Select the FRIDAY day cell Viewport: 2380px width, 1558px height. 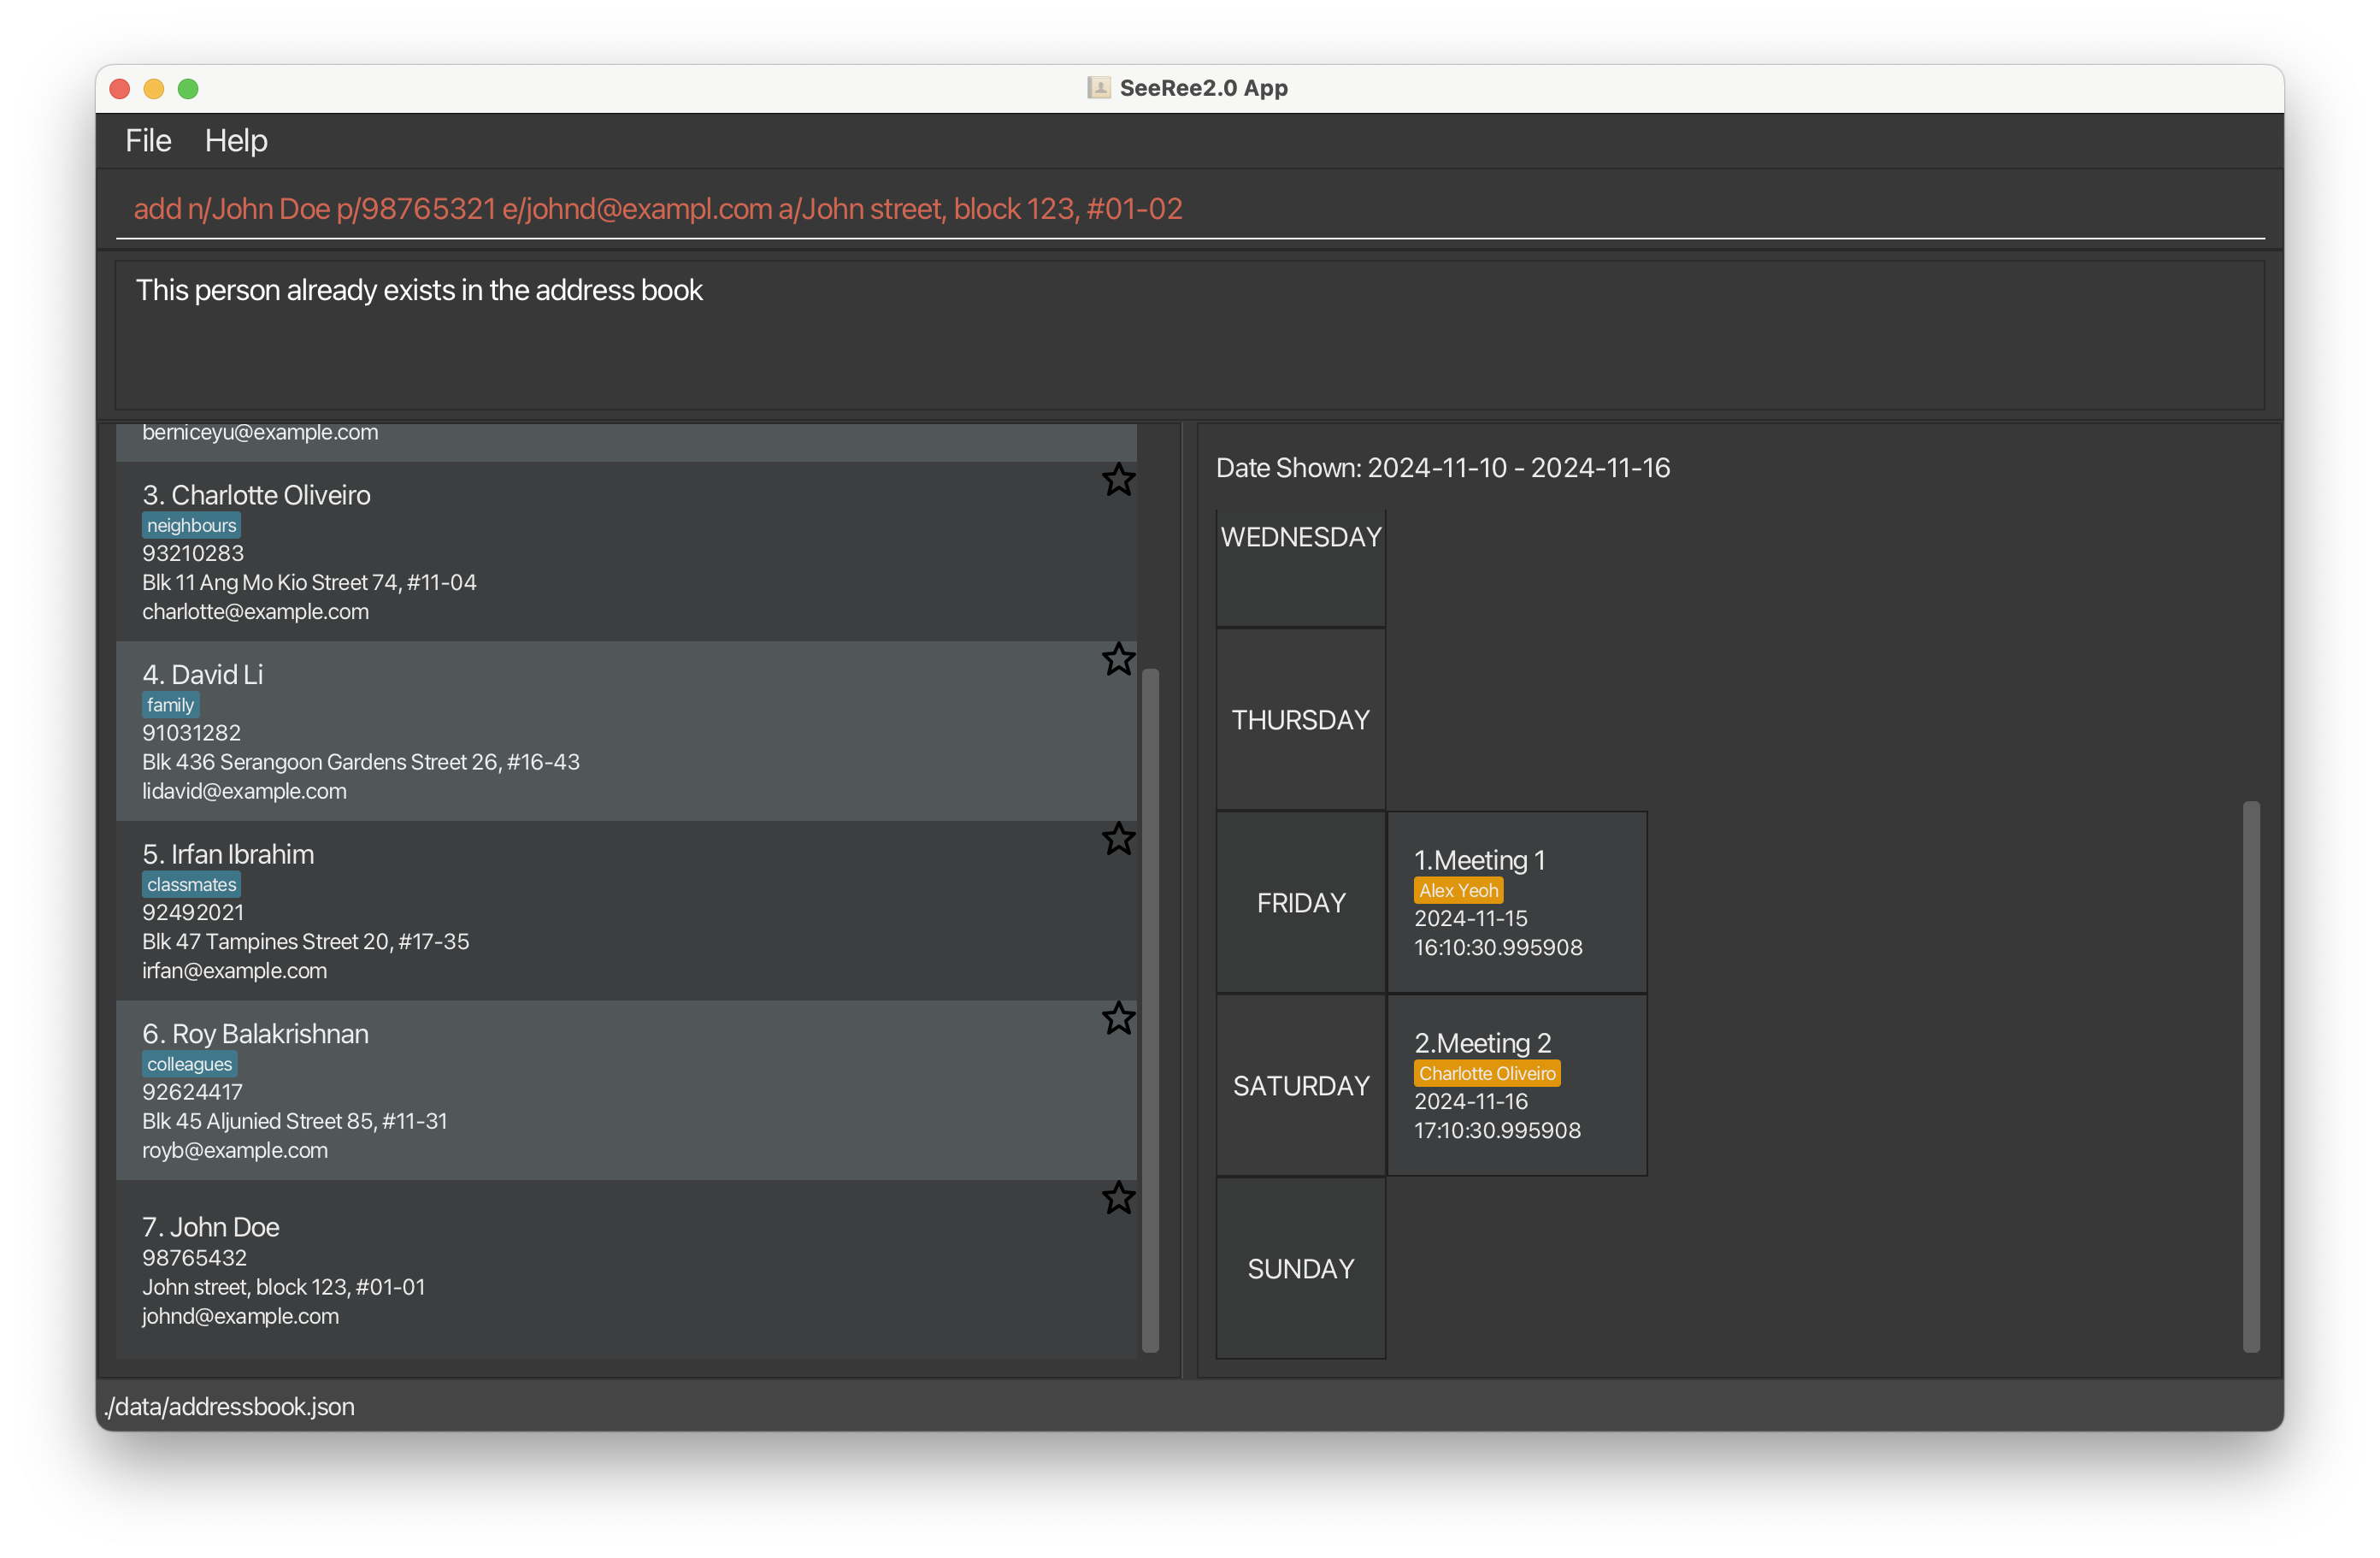point(1300,902)
